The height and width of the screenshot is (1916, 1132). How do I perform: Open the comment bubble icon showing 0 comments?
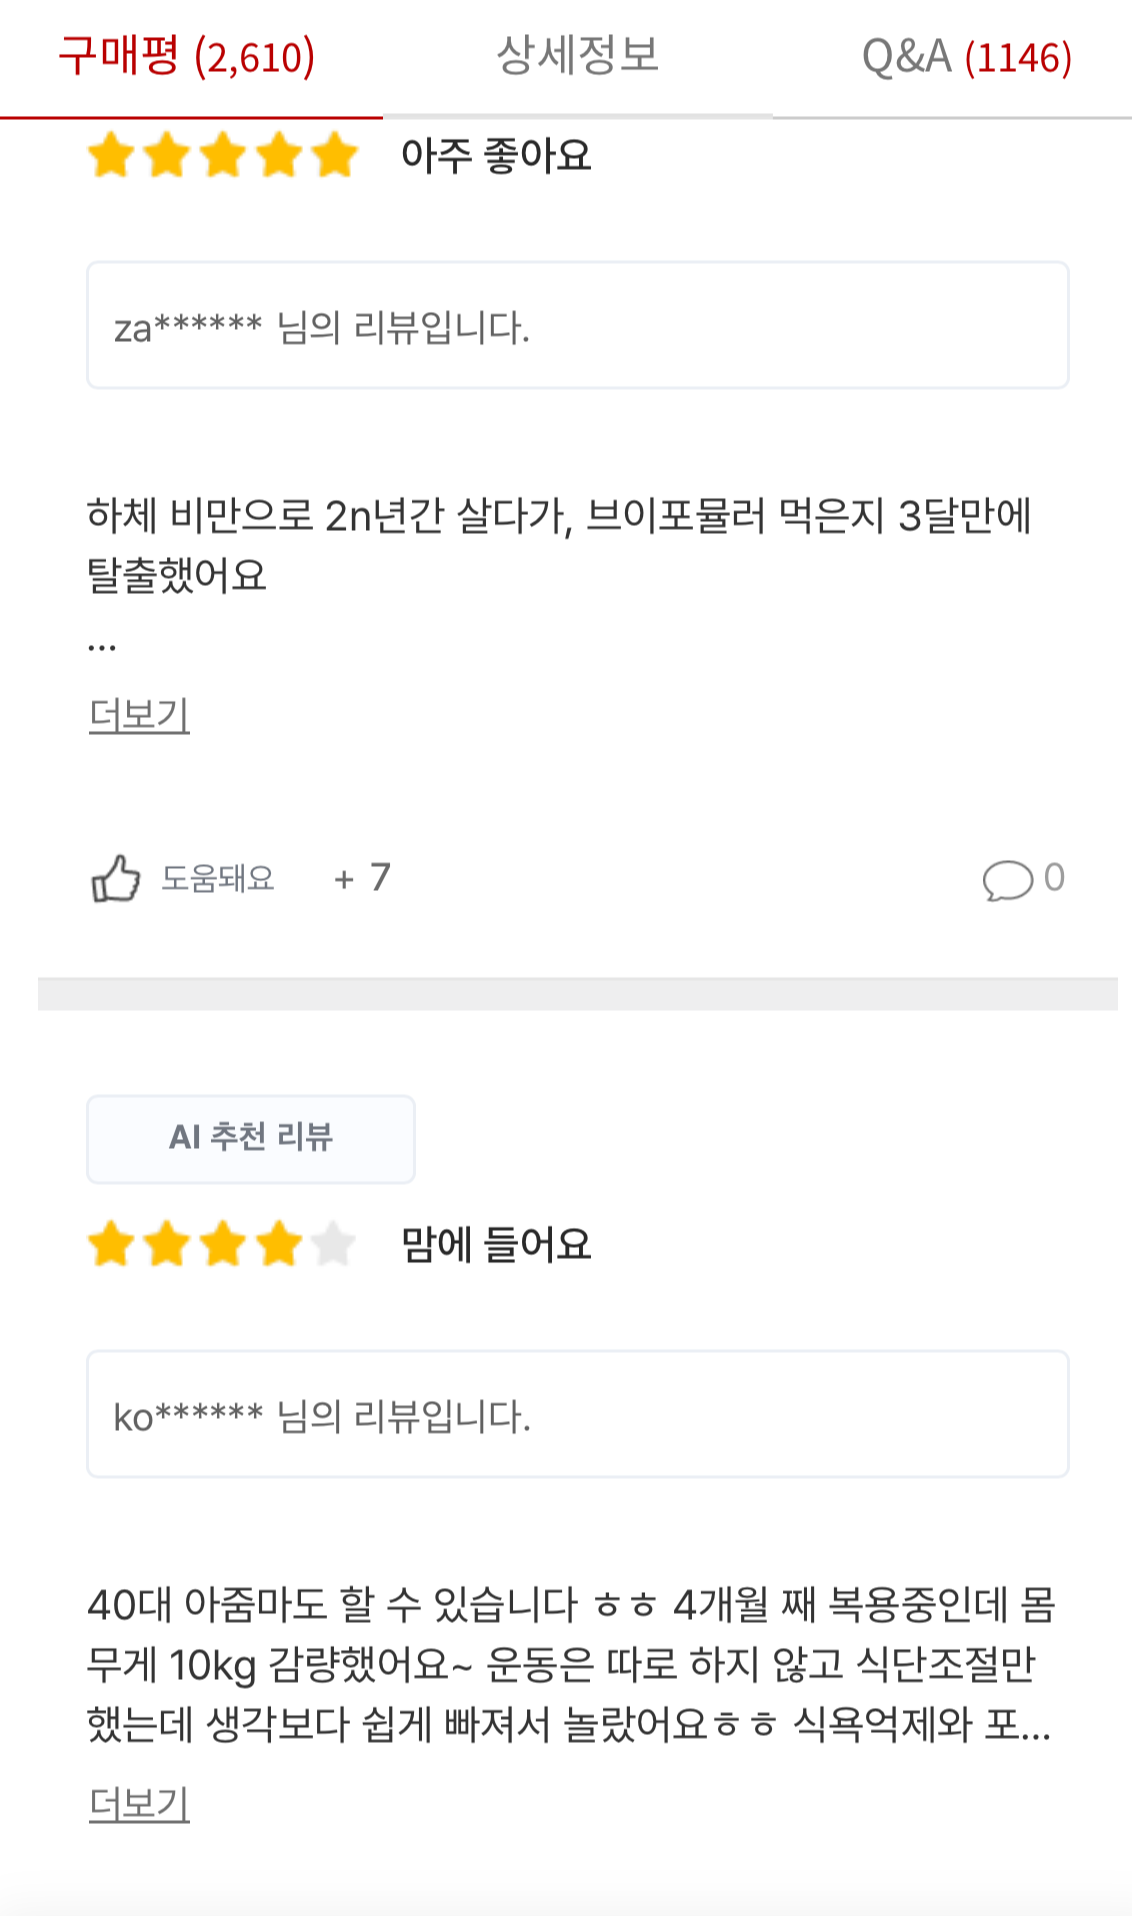coord(1011,878)
